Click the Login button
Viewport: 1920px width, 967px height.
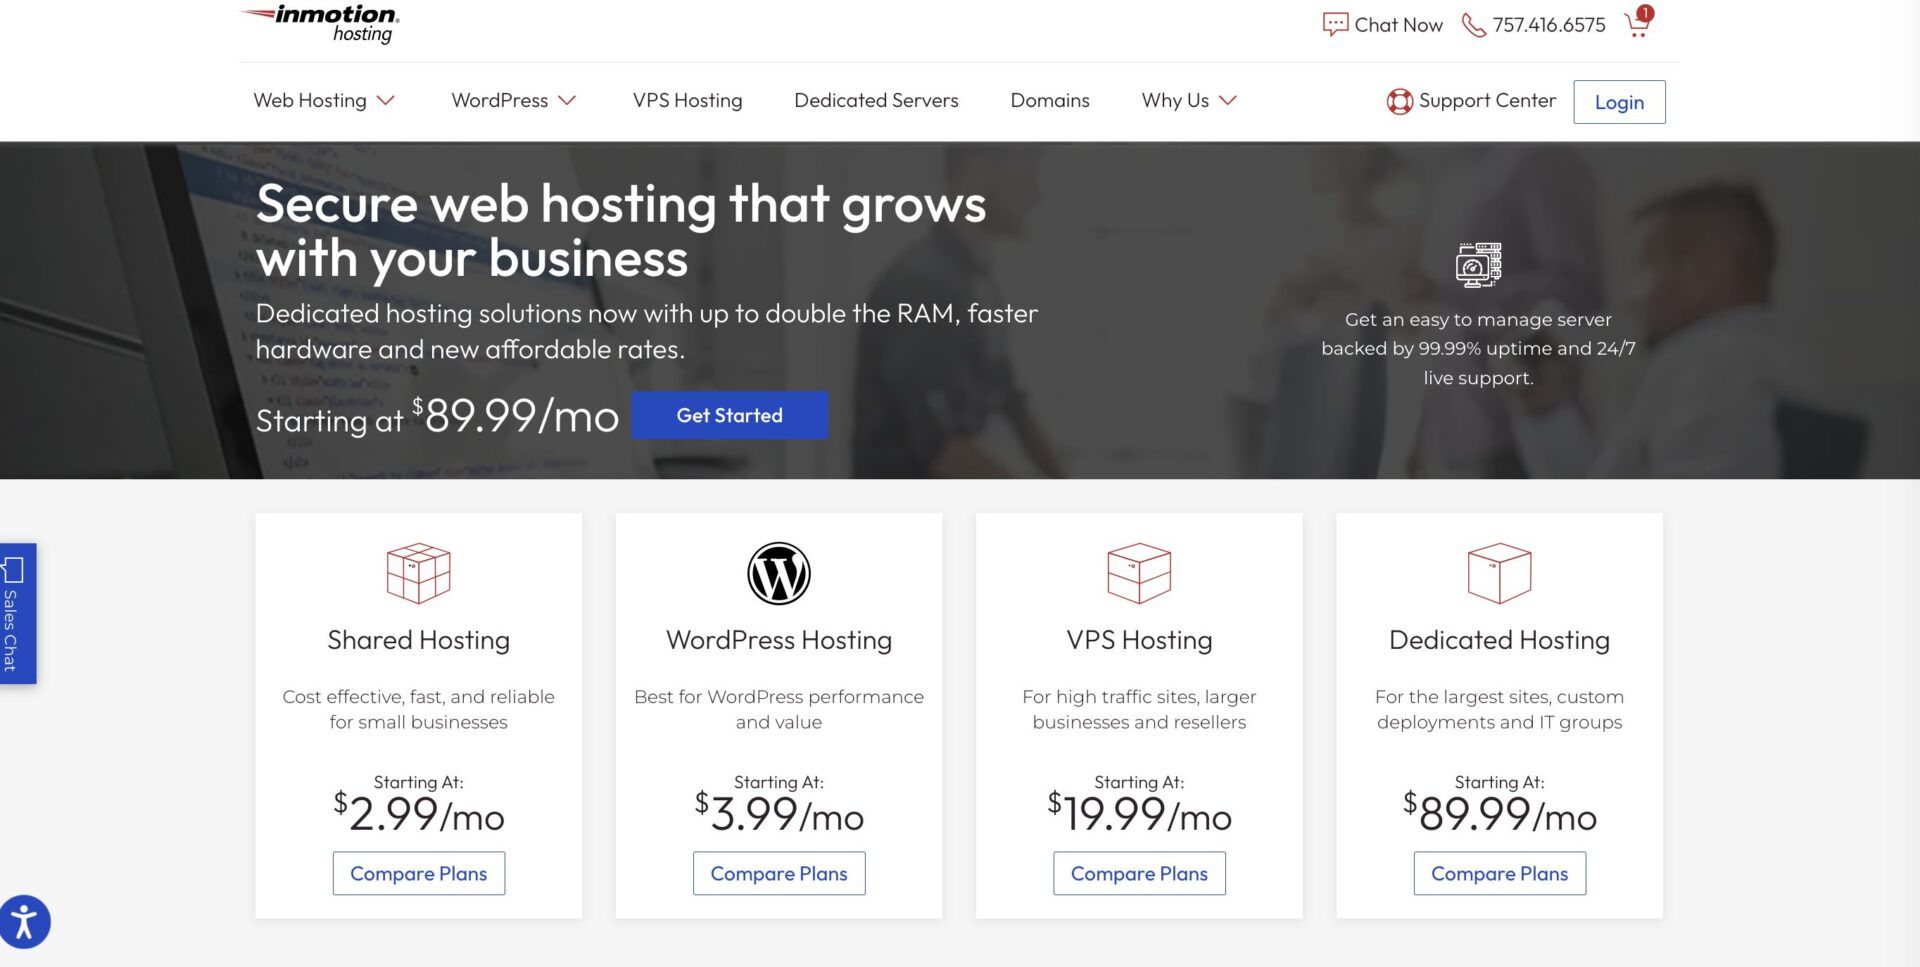coord(1619,102)
